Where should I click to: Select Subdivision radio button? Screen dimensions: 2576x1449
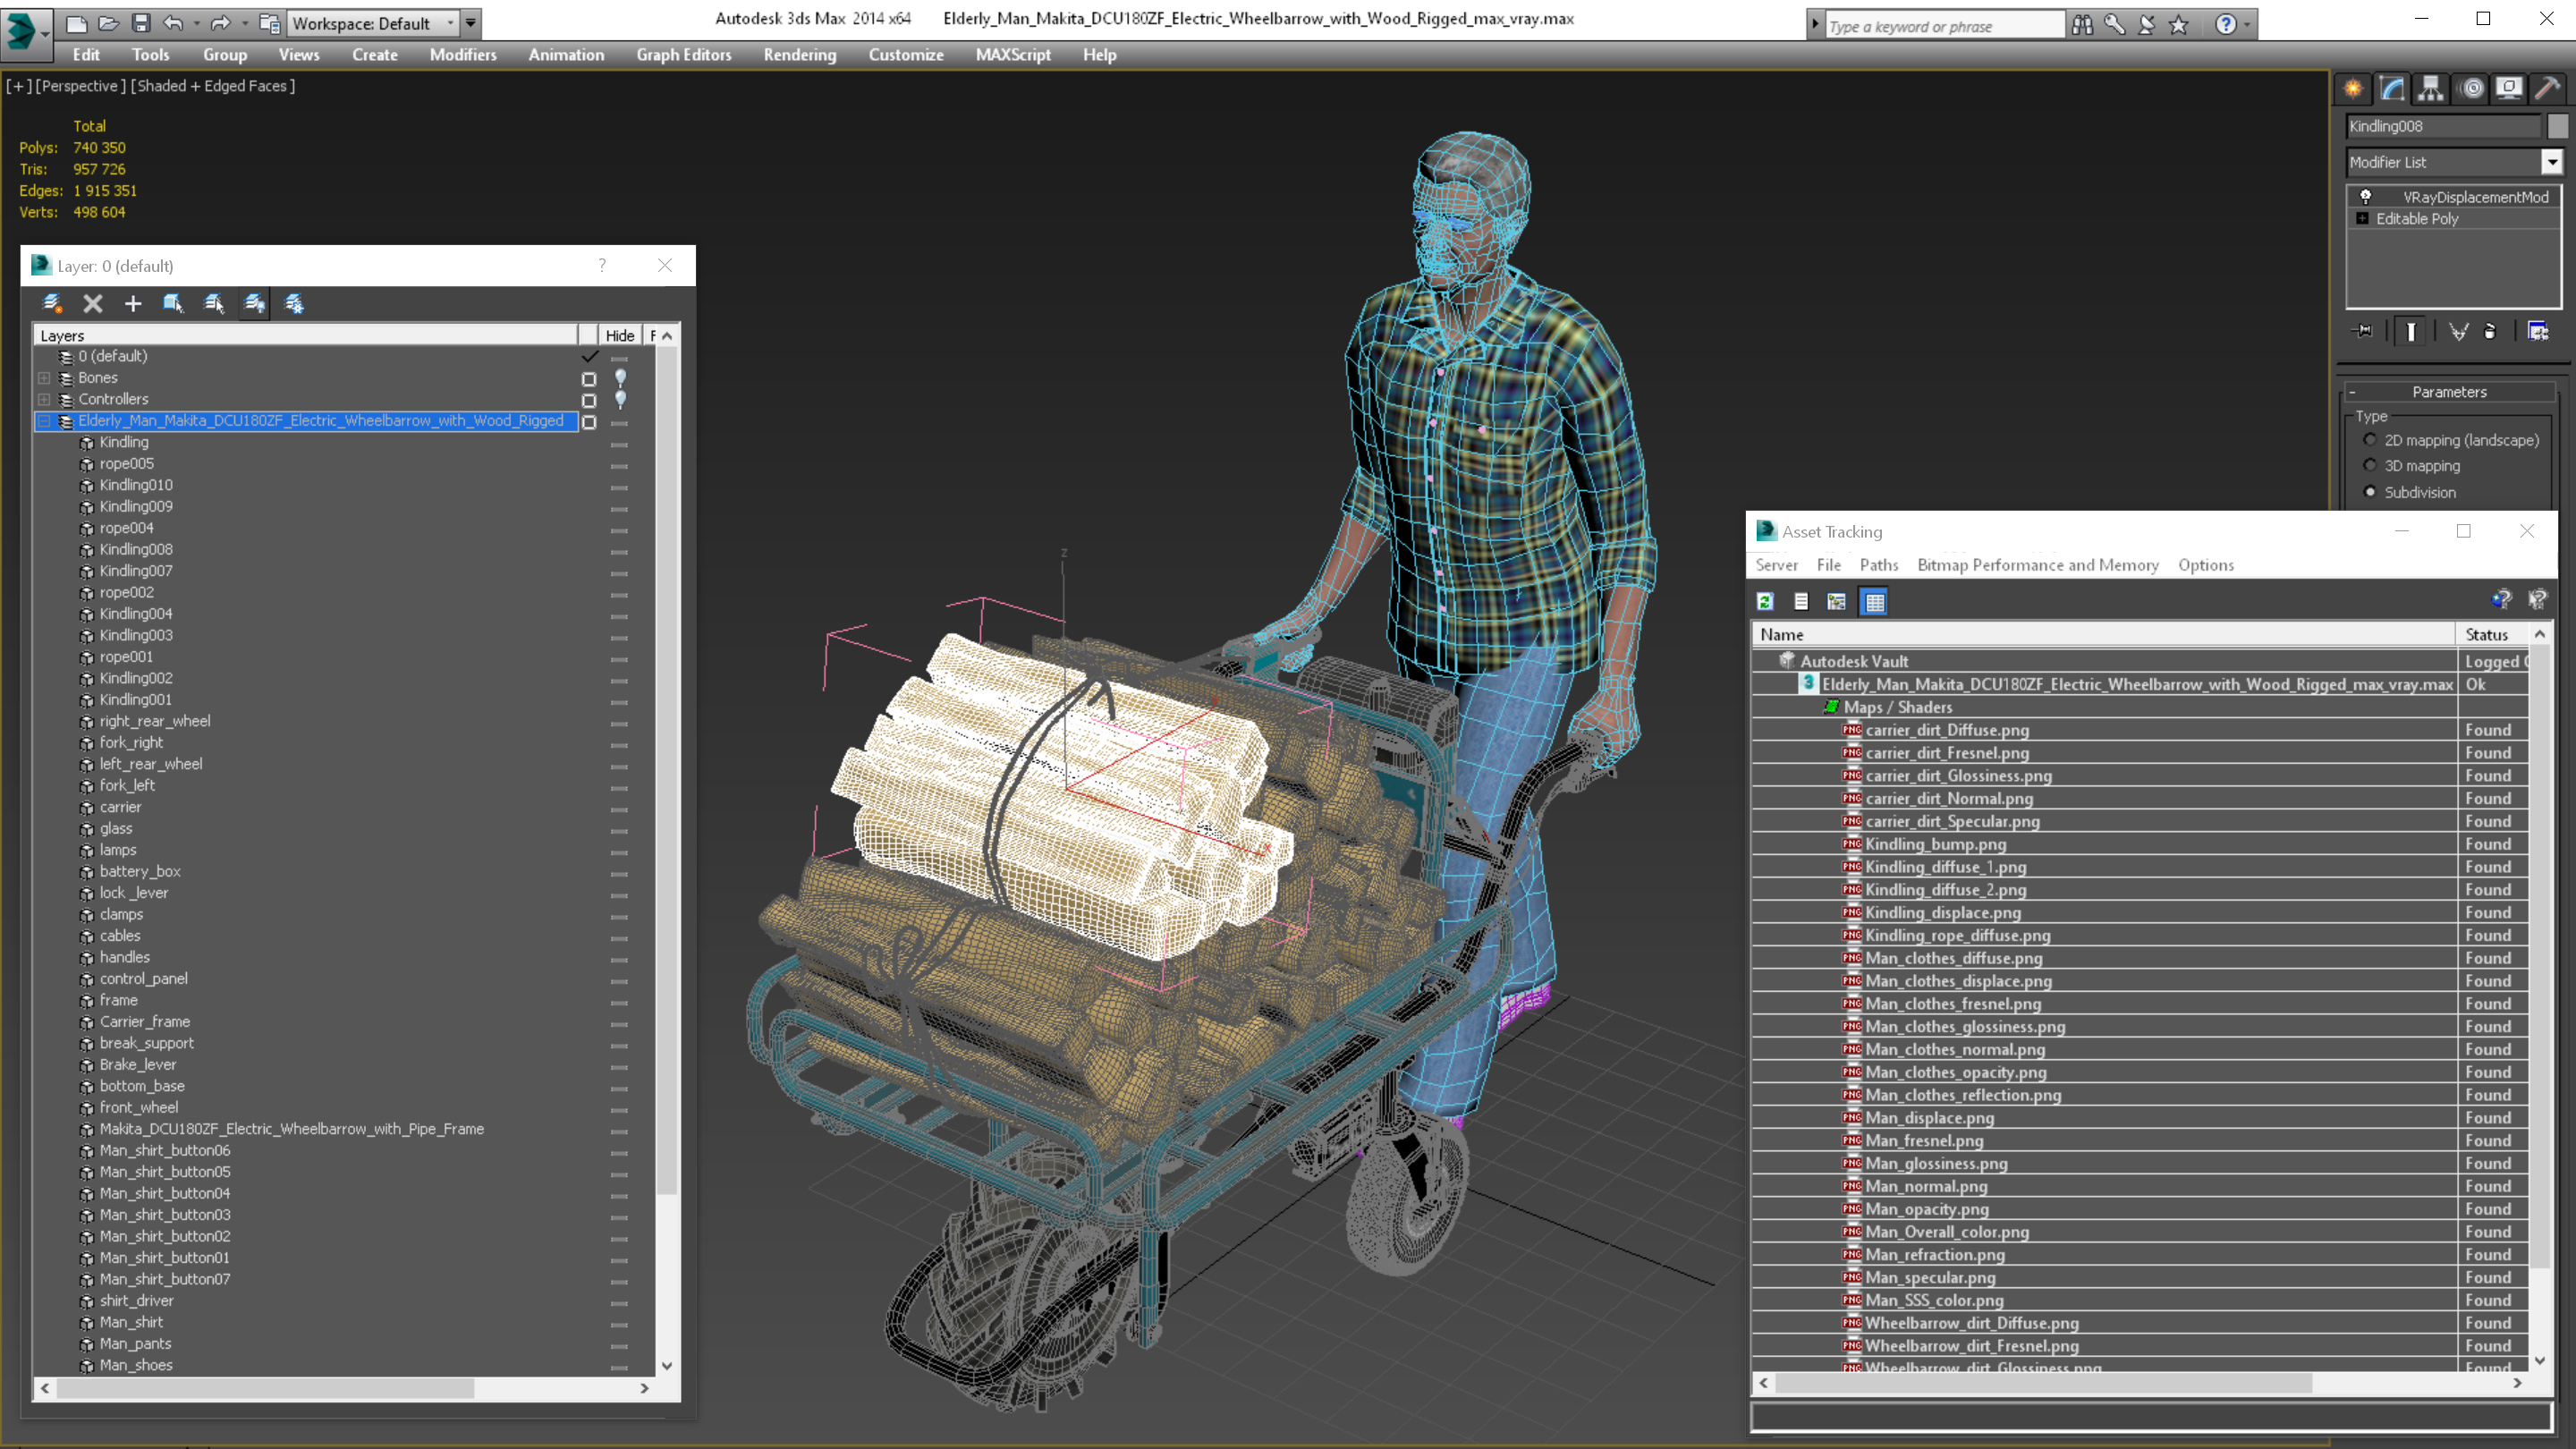click(x=2370, y=492)
